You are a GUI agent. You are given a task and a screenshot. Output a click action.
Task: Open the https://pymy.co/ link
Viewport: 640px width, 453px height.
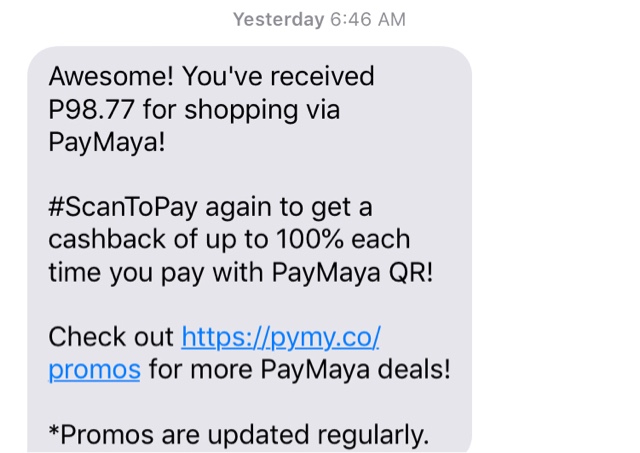click(281, 338)
